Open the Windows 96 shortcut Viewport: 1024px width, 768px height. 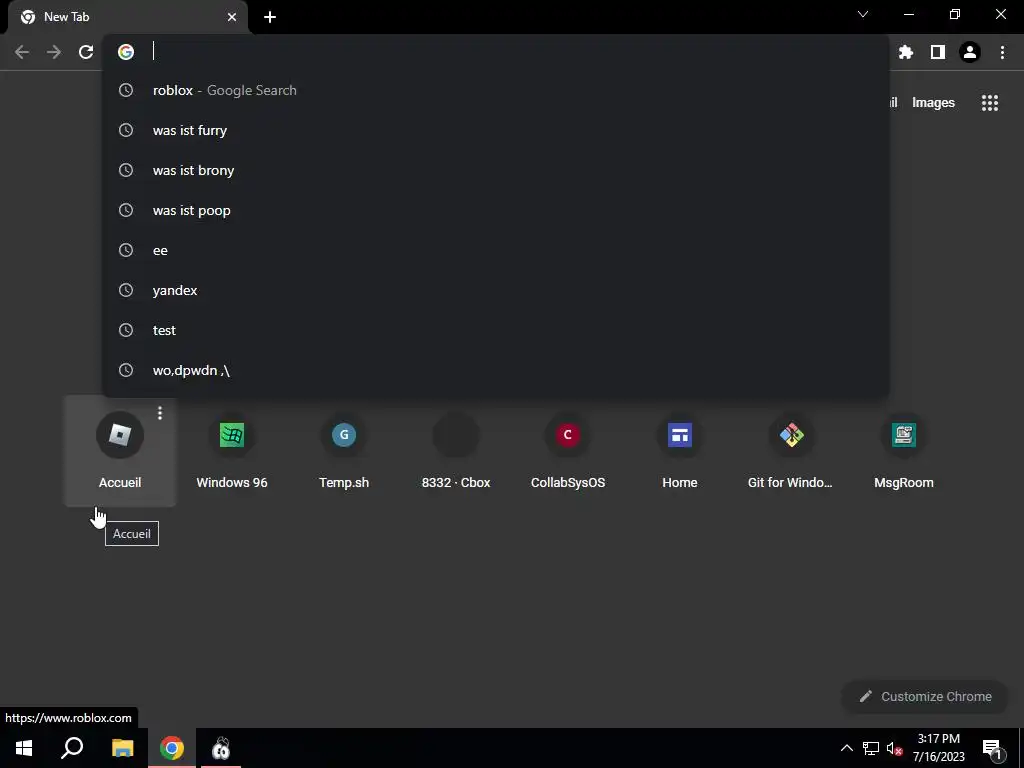[232, 451]
